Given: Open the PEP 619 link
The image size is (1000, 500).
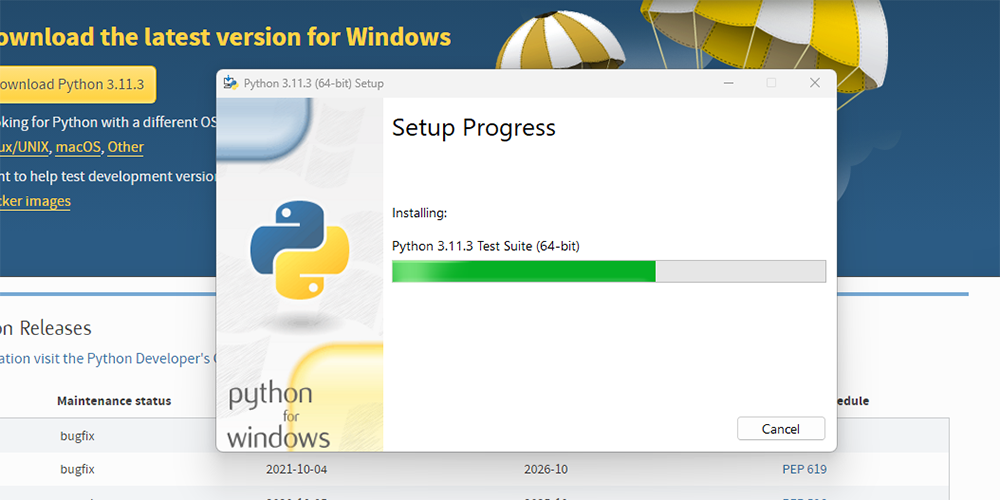Looking at the screenshot, I should point(804,469).
